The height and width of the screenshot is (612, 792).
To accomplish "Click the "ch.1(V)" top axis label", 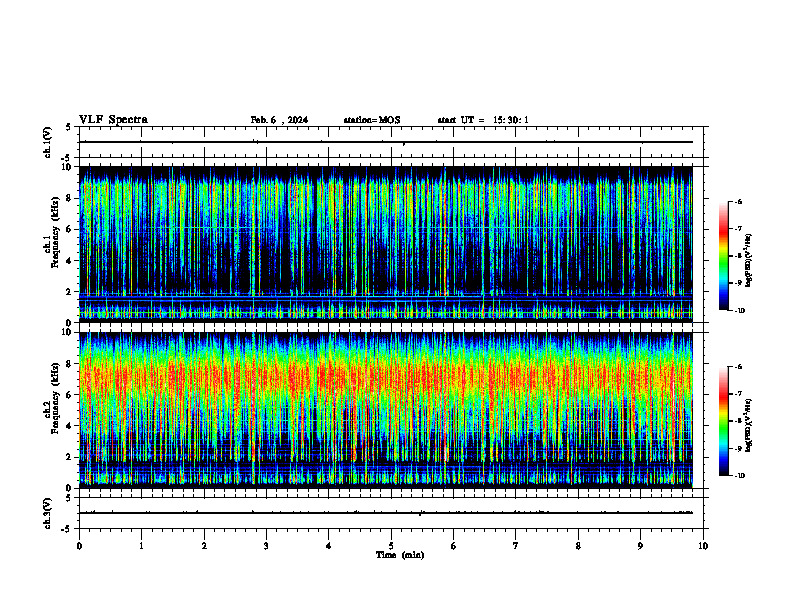I will coord(47,142).
